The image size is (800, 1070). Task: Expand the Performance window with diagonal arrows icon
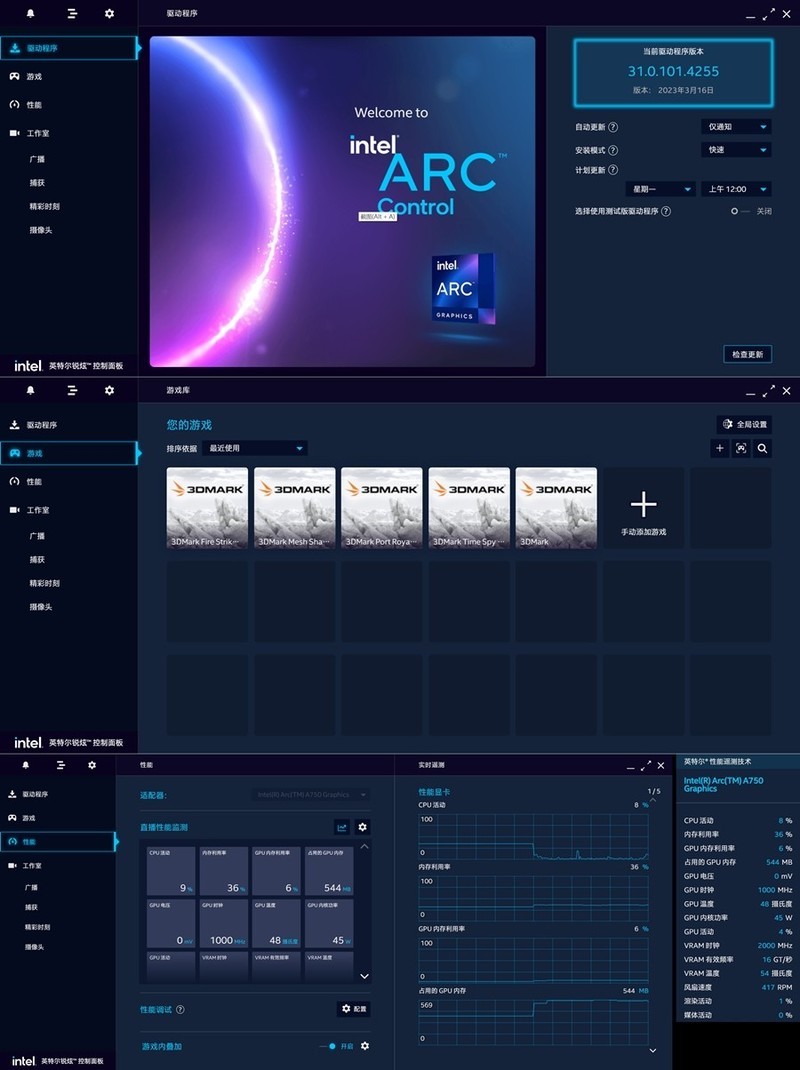pyautogui.click(x=646, y=766)
